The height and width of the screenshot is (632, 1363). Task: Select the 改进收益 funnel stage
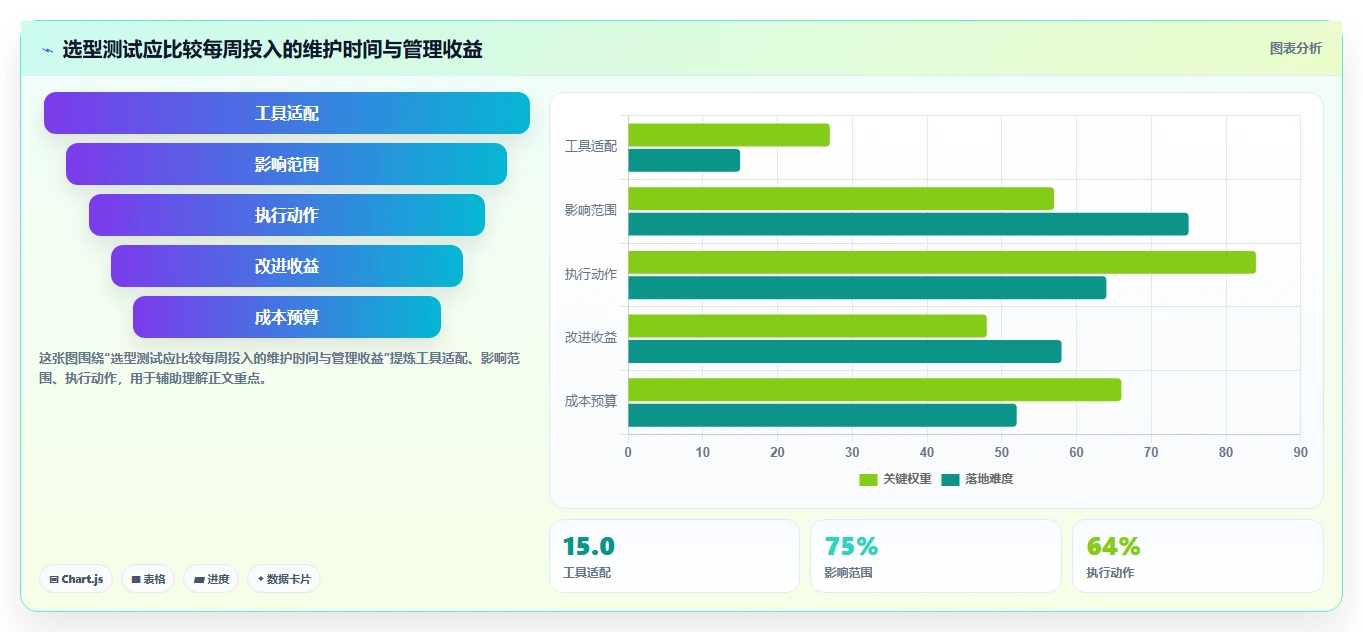(x=287, y=266)
